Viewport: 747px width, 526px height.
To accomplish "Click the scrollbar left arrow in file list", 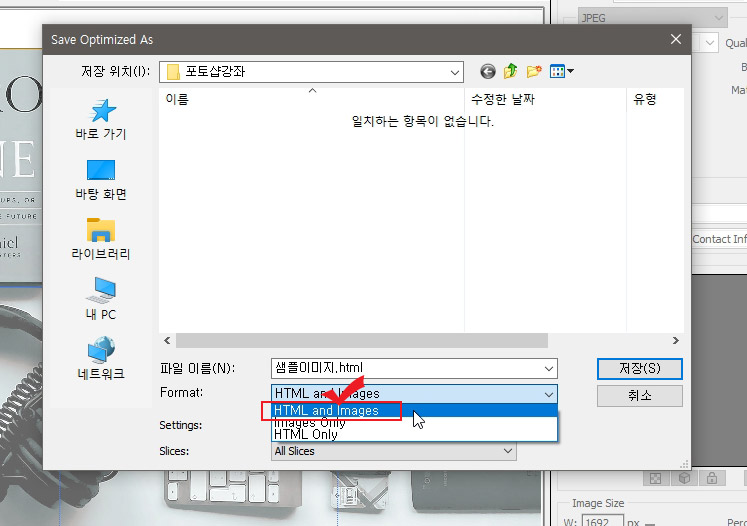I will (x=167, y=340).
